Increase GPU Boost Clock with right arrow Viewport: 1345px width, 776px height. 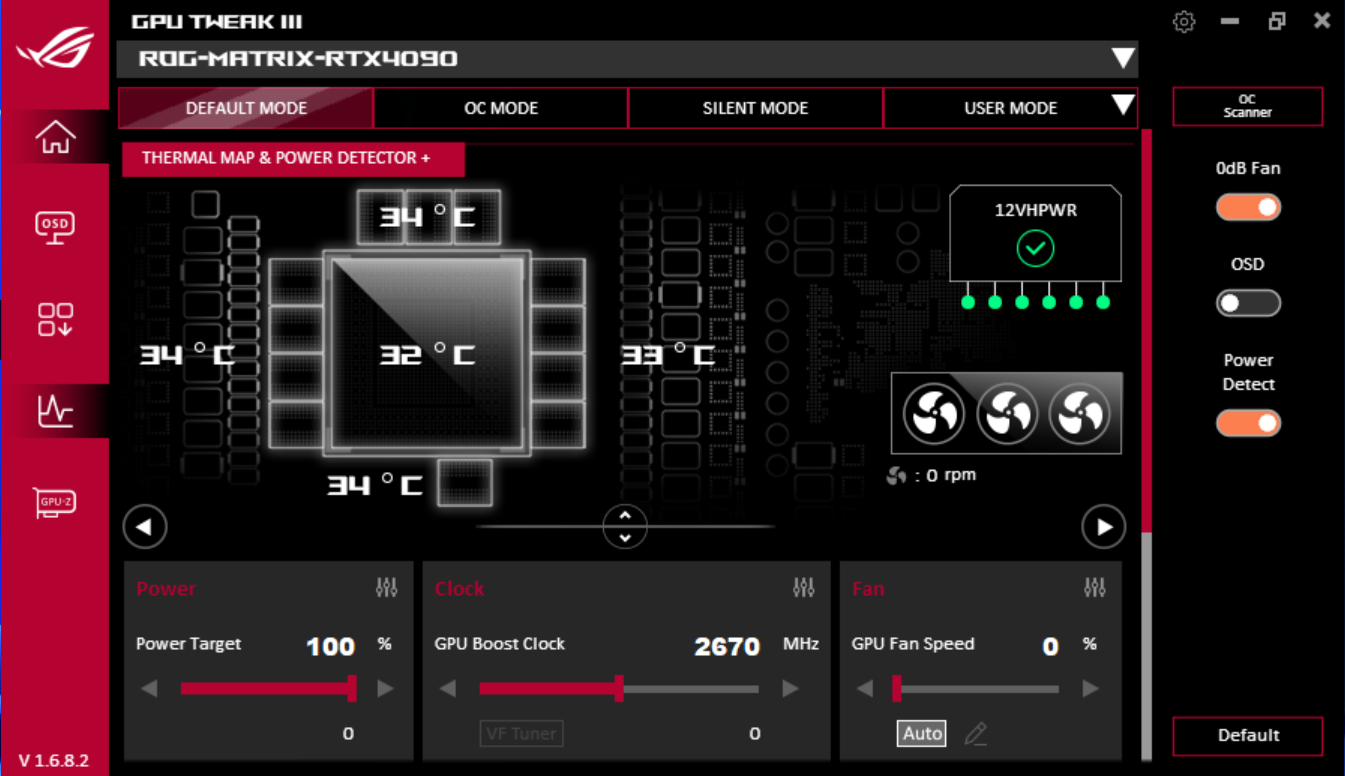[x=790, y=689]
